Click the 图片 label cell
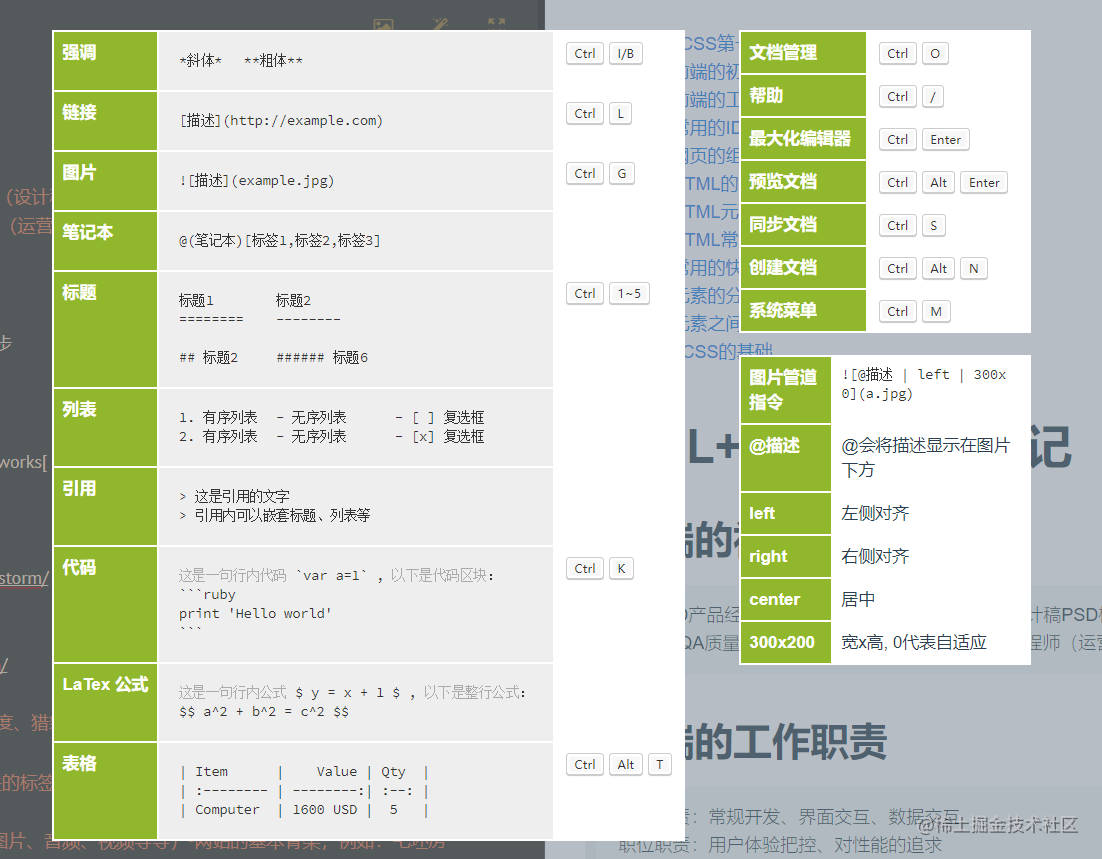 coord(105,181)
